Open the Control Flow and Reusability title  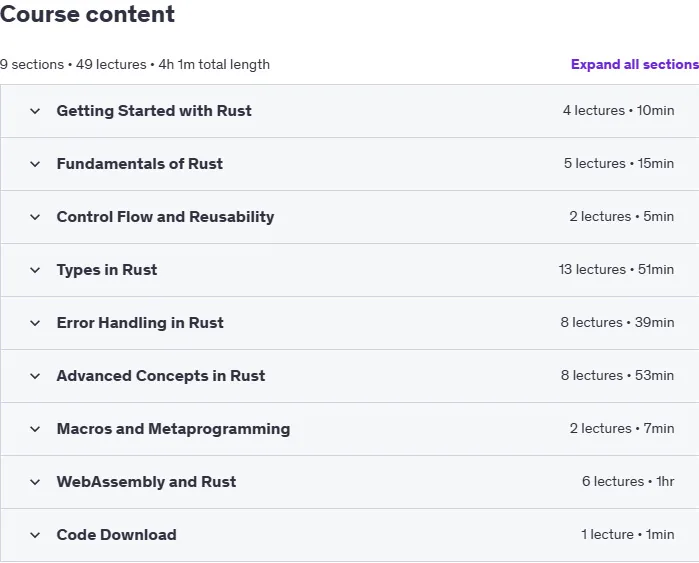point(165,217)
